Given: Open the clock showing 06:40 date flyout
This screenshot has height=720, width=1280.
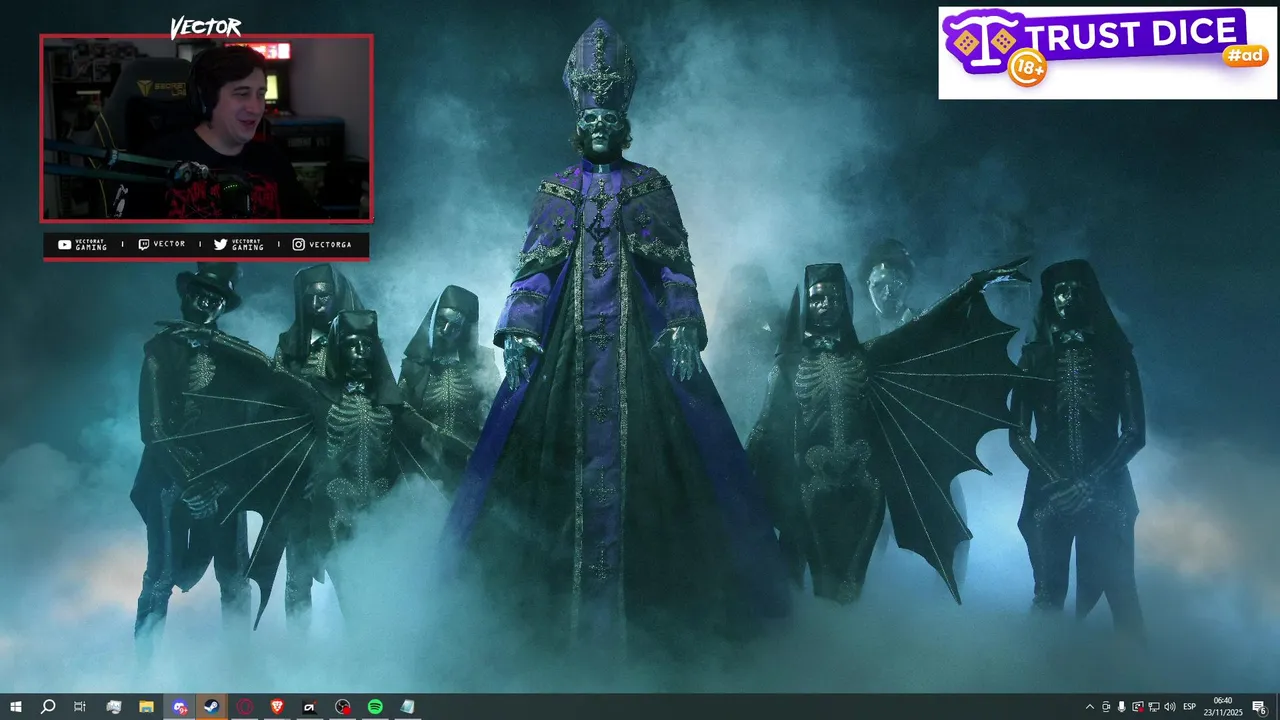Looking at the screenshot, I should [x=1223, y=707].
